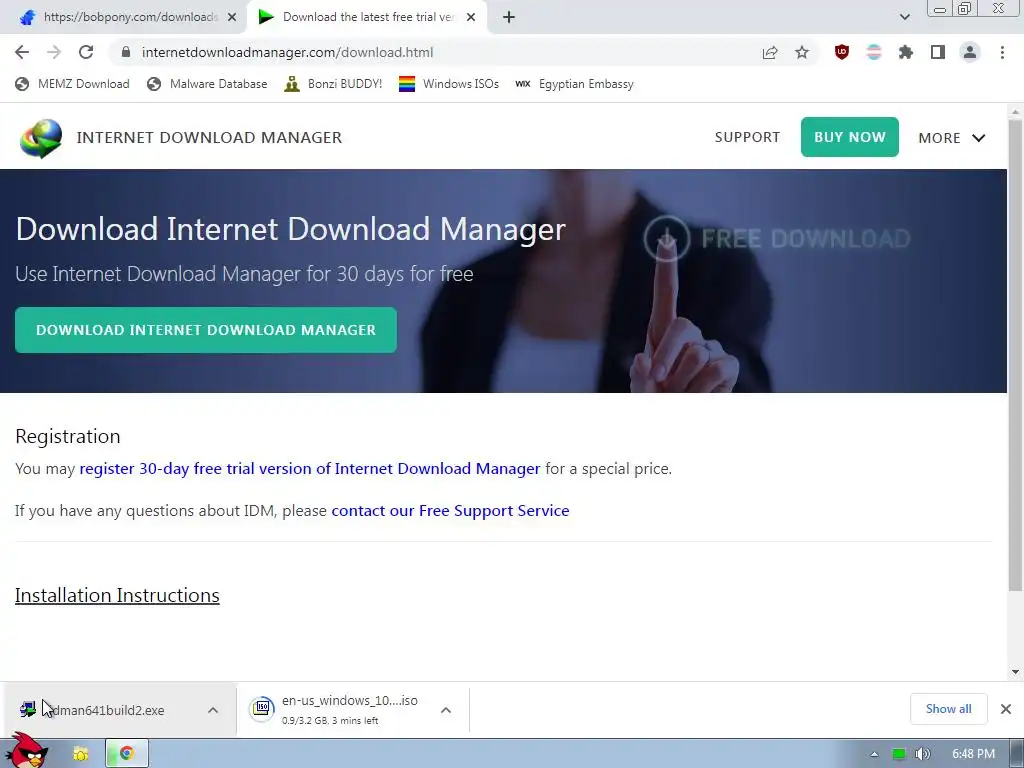The image size is (1024, 768).
Task: Open the Chrome three-dot menu
Action: coord(1002,52)
